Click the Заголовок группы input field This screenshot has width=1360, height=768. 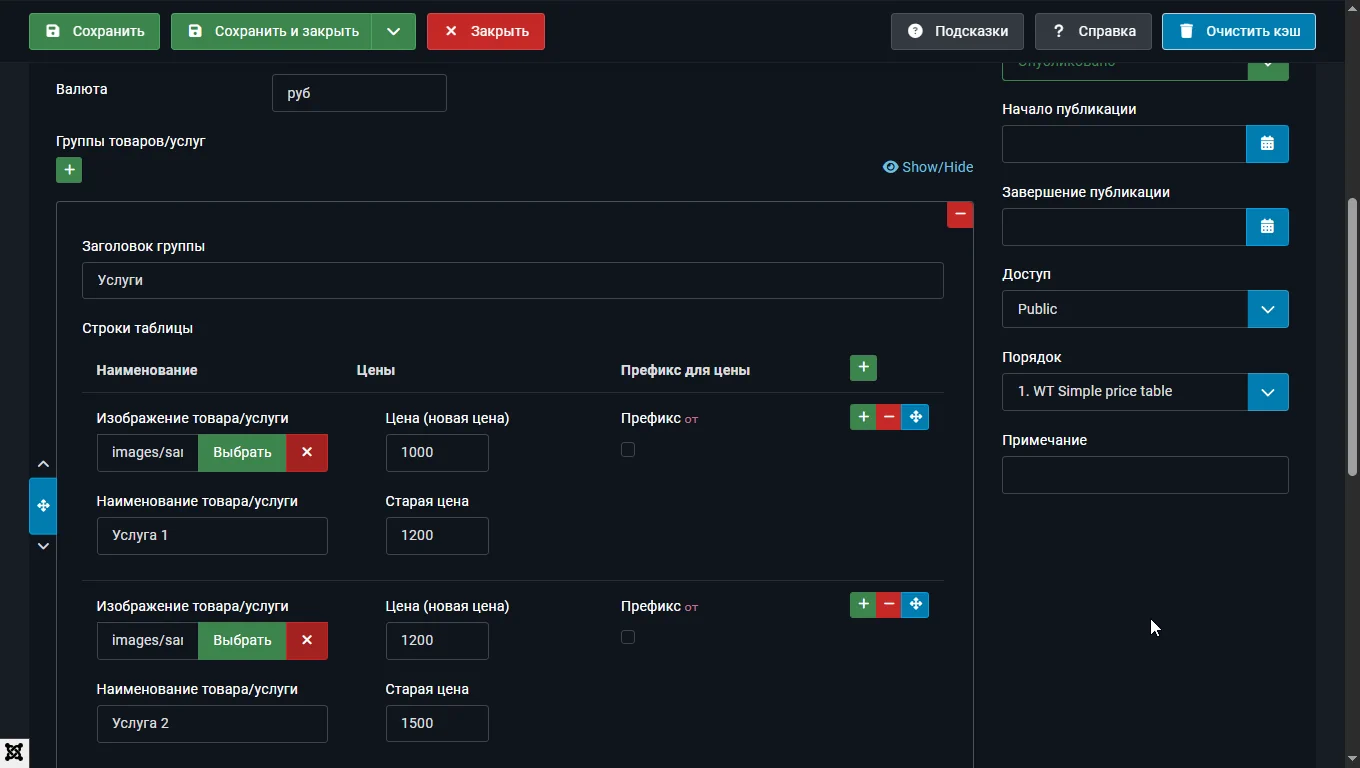(x=513, y=280)
